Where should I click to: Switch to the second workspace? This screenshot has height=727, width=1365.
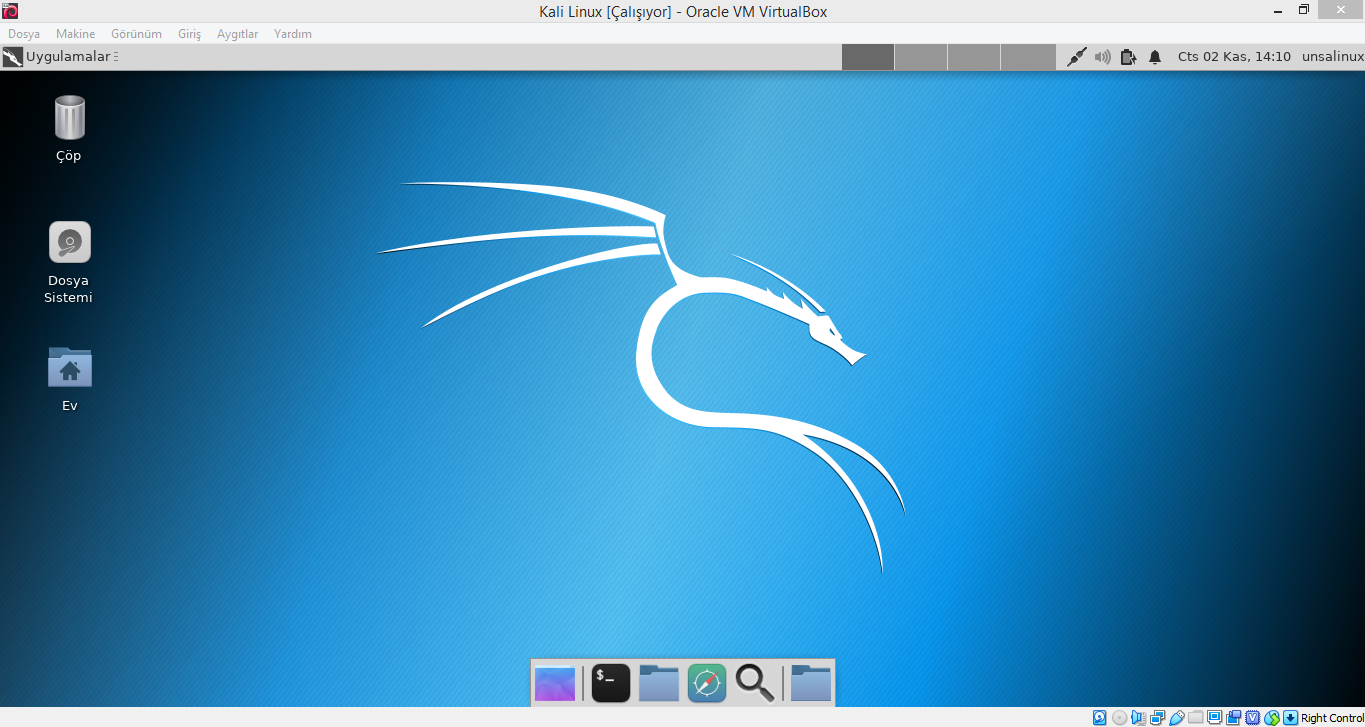[921, 57]
